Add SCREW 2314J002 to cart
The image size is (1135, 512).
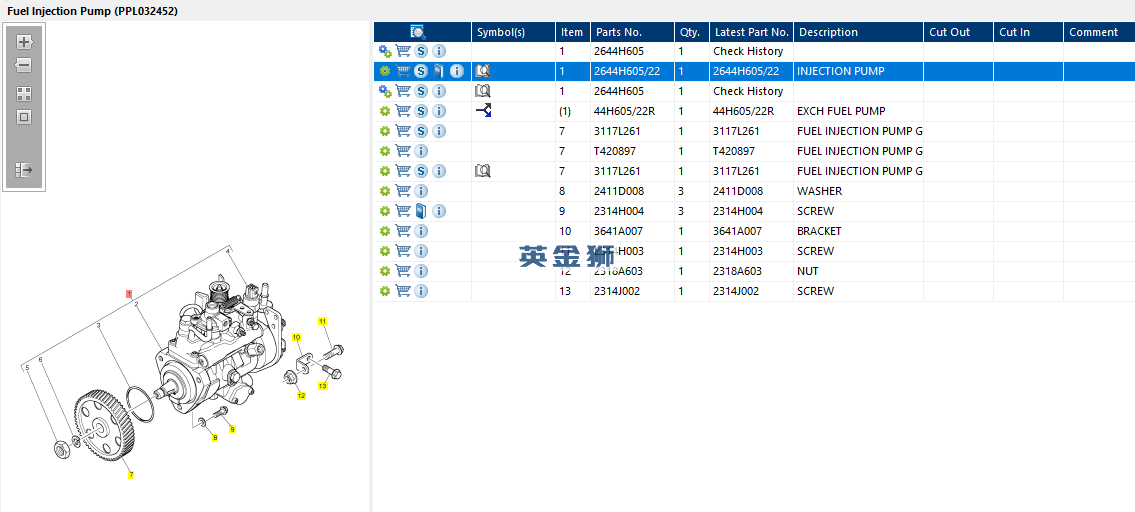tap(403, 291)
